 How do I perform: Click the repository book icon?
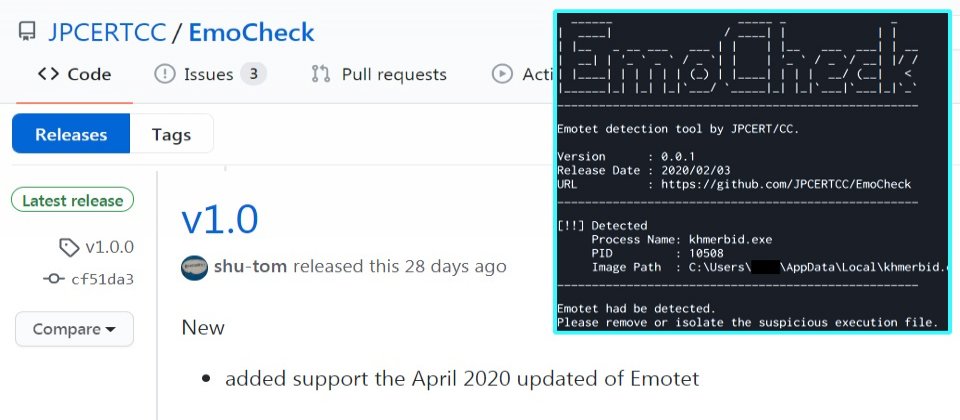tap(27, 33)
